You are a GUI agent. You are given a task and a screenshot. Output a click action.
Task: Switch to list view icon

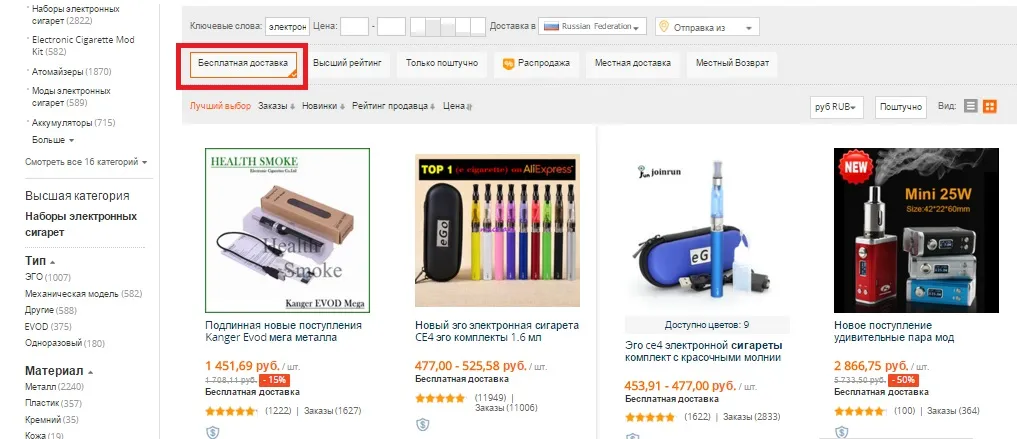[x=970, y=106]
